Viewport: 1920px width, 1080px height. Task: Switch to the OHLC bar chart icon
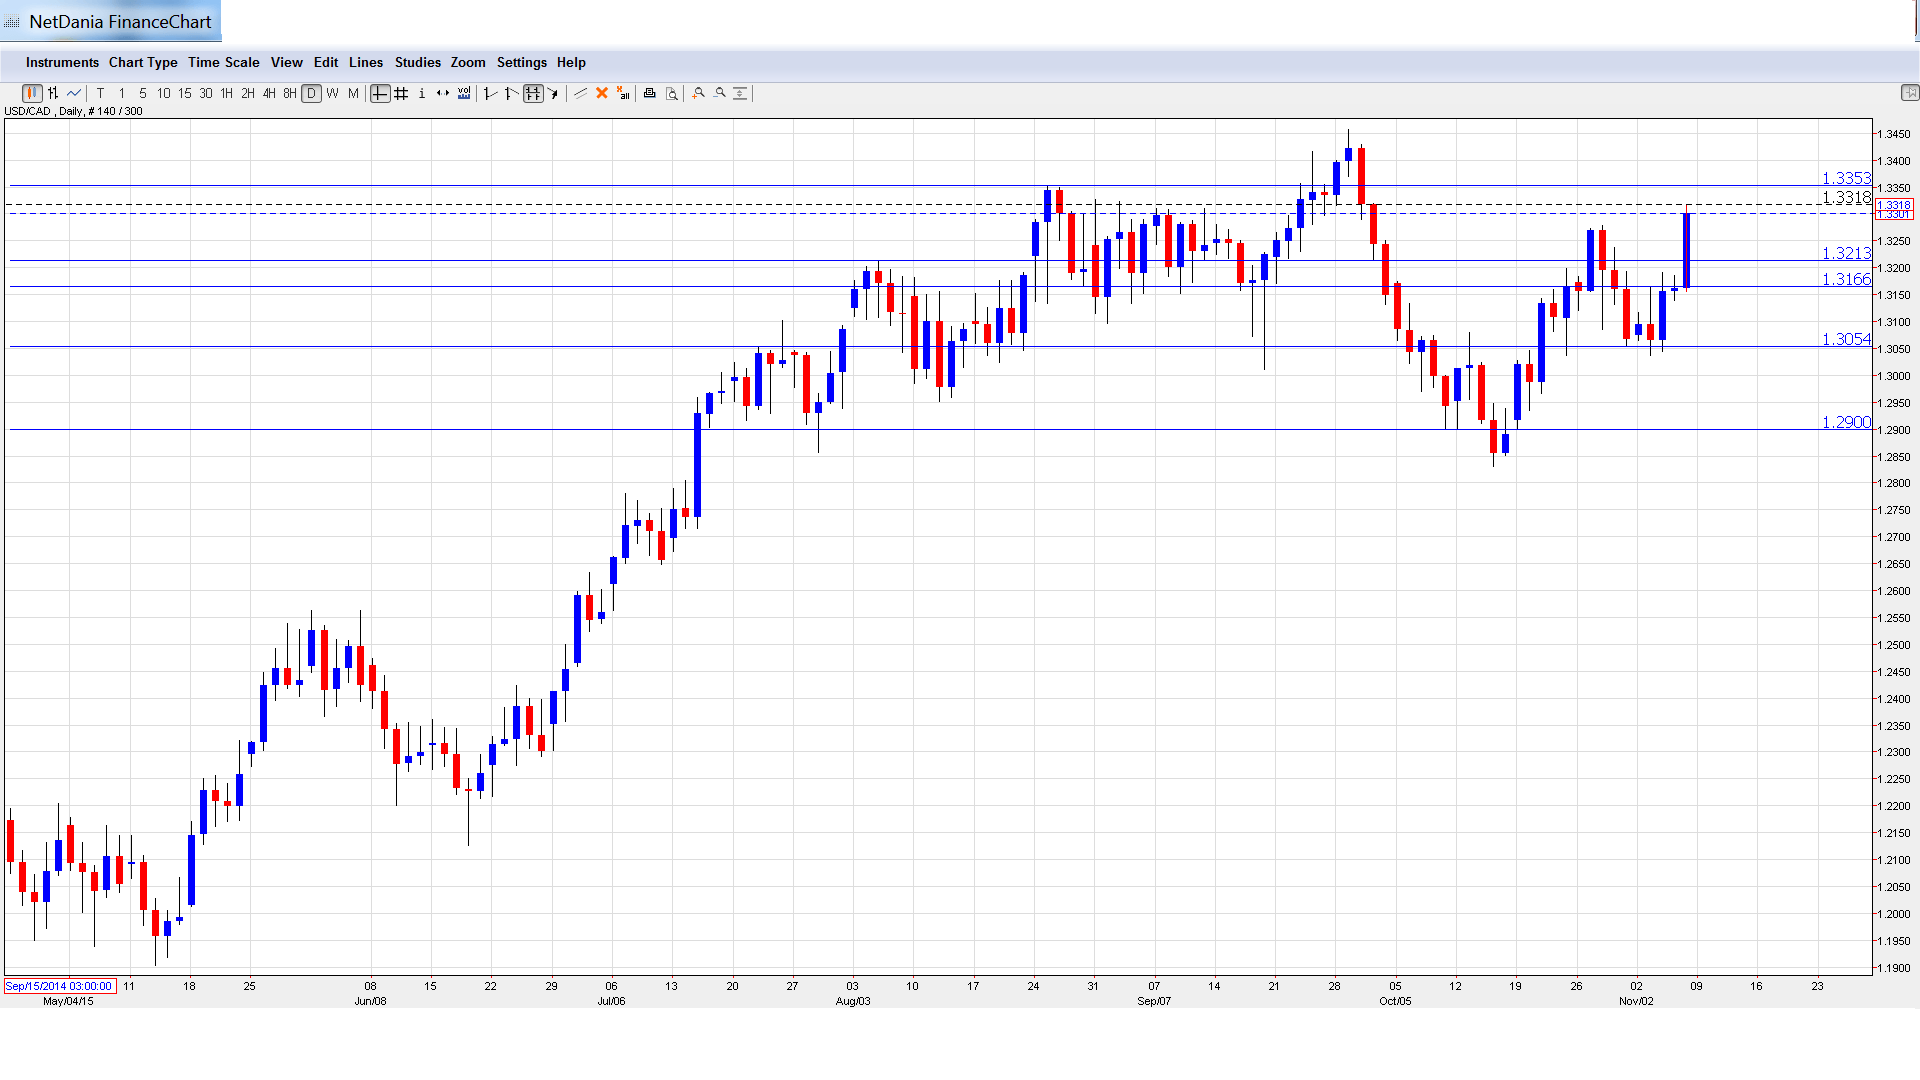[53, 93]
